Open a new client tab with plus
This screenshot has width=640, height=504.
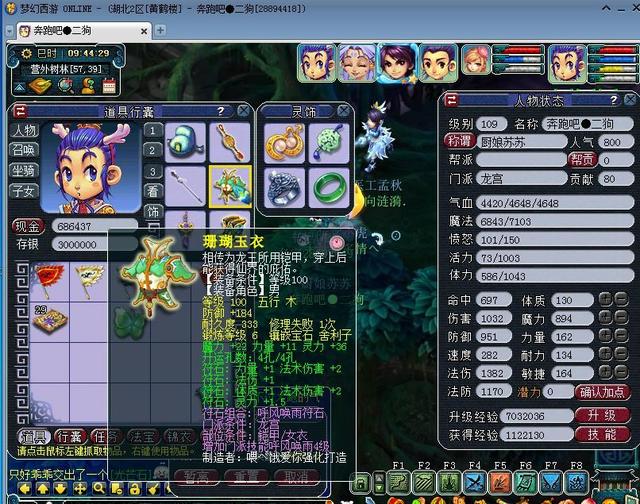[x=160, y=30]
